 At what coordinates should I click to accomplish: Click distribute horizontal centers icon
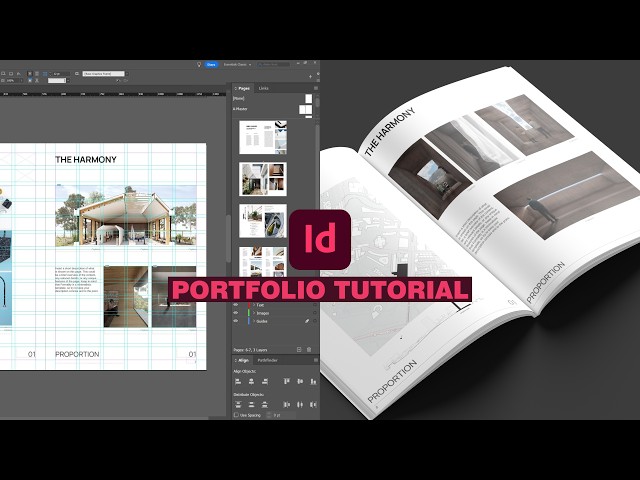point(300,404)
